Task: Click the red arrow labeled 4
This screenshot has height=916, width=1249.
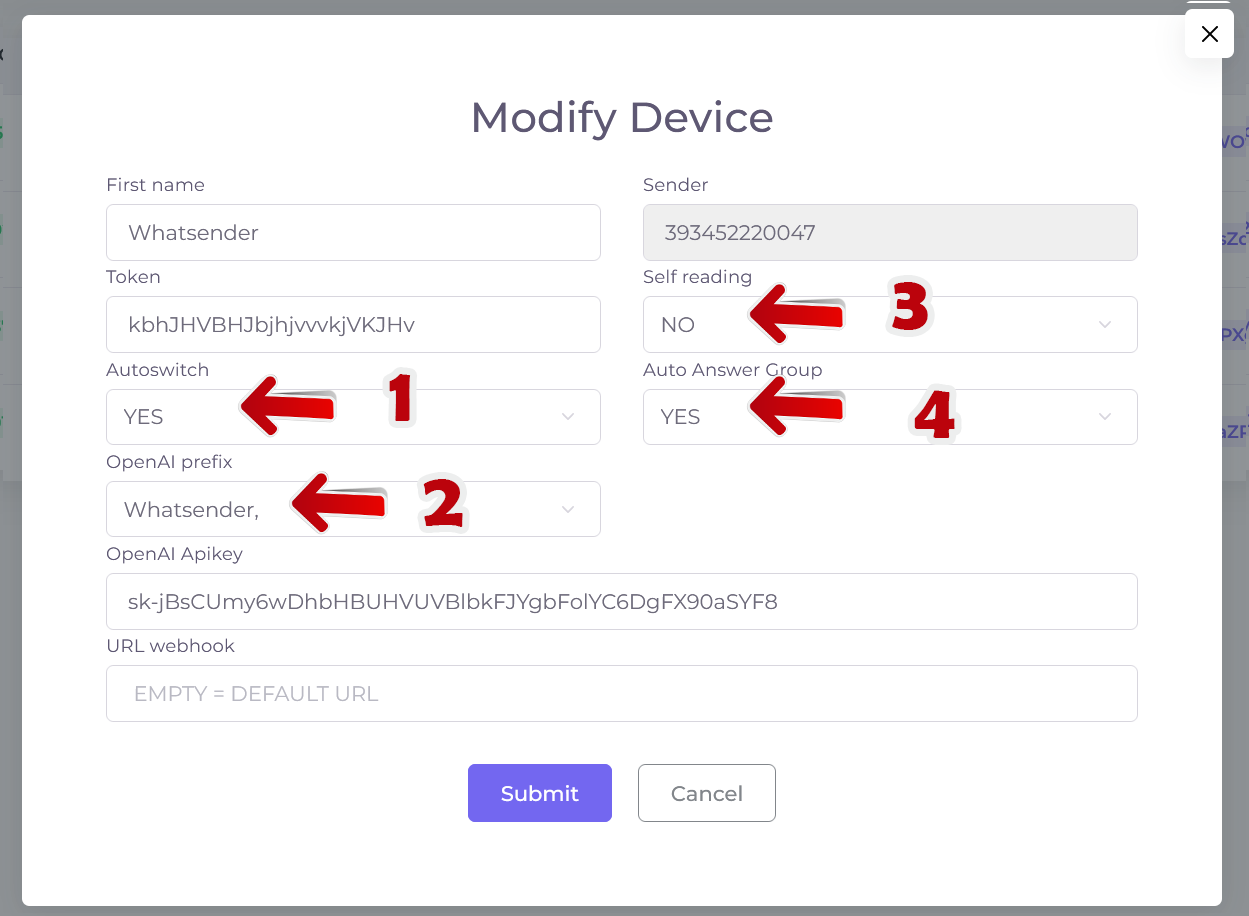Action: coord(797,405)
